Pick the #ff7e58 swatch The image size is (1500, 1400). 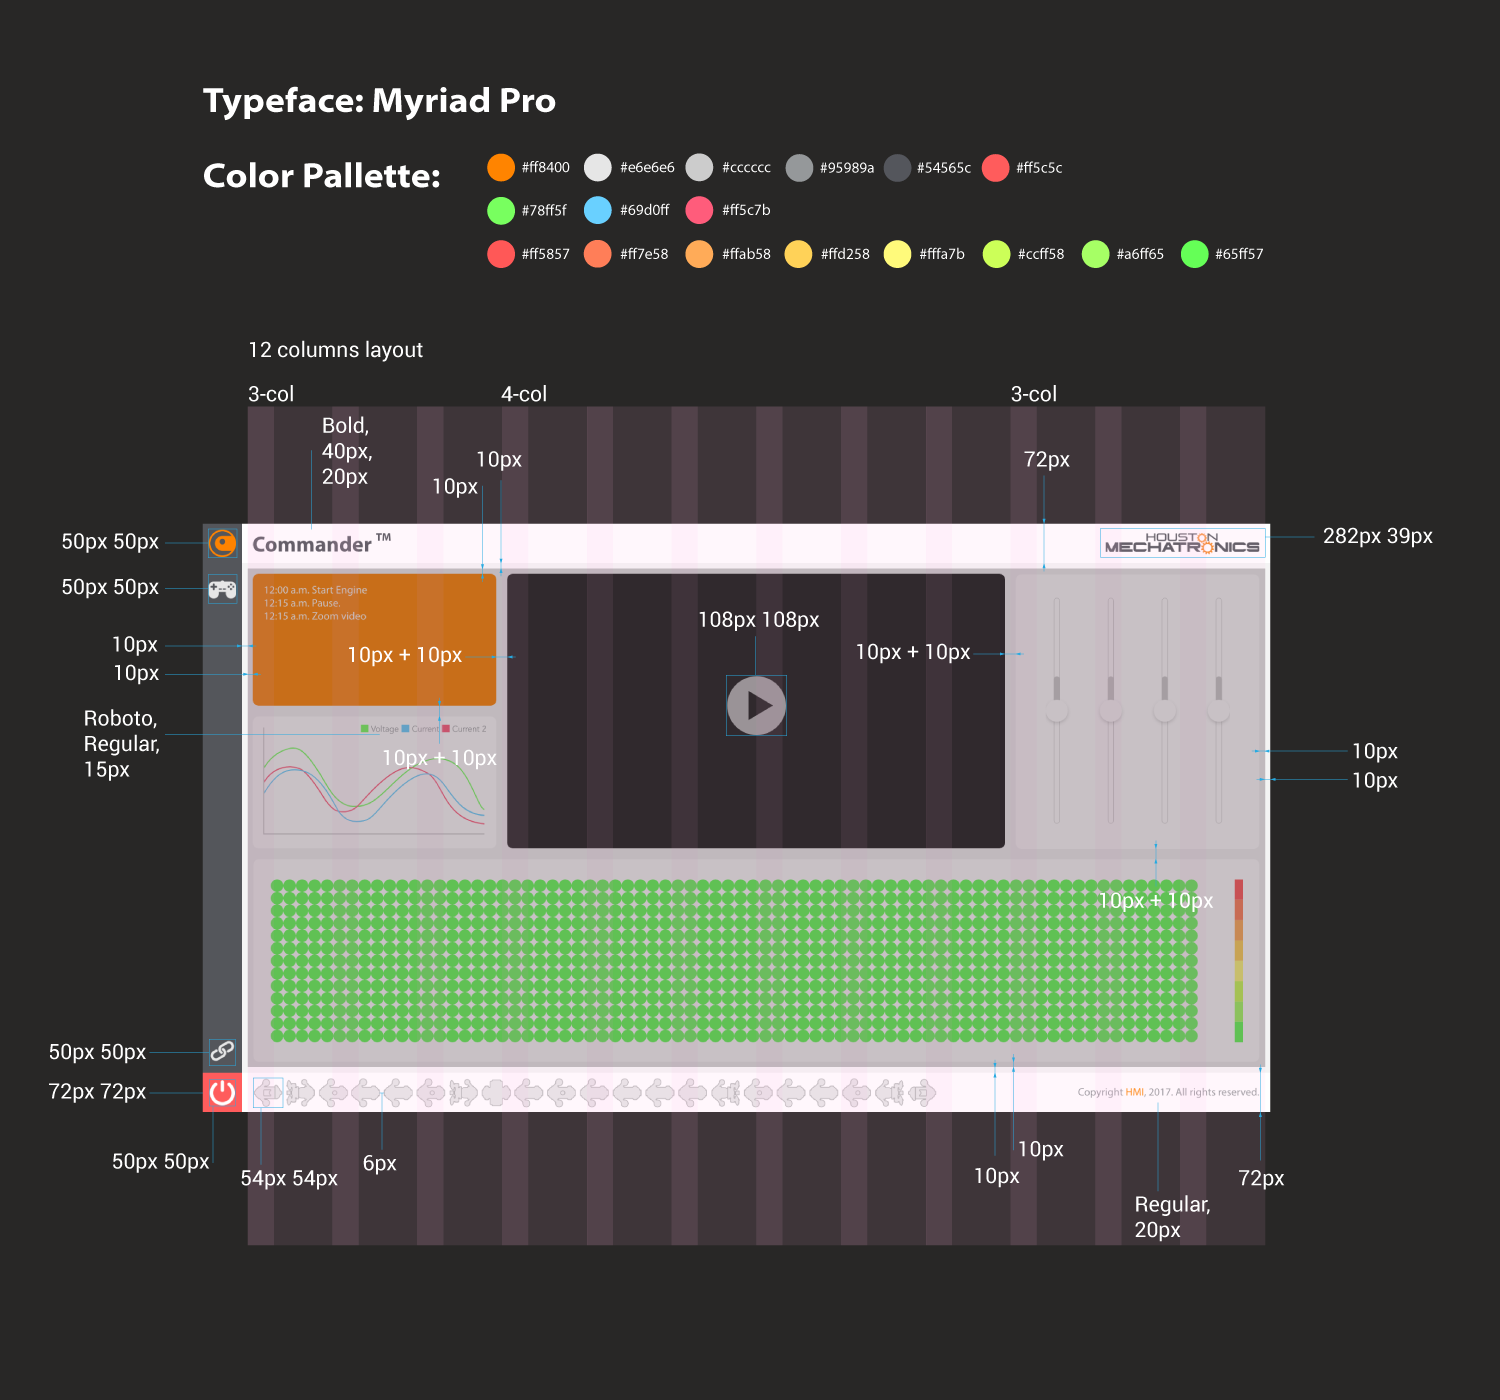point(598,254)
